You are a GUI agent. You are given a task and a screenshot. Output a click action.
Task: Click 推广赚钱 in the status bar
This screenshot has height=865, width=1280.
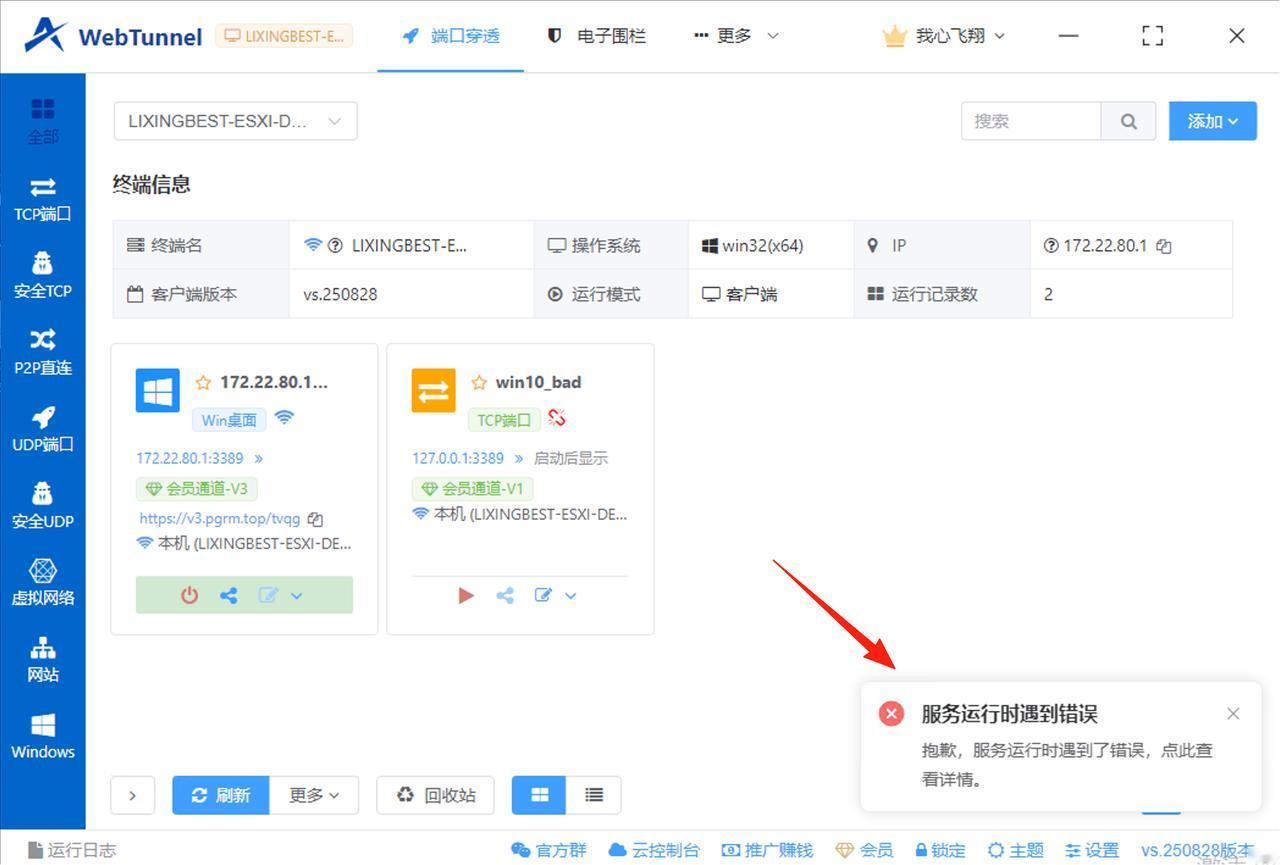(x=767, y=850)
